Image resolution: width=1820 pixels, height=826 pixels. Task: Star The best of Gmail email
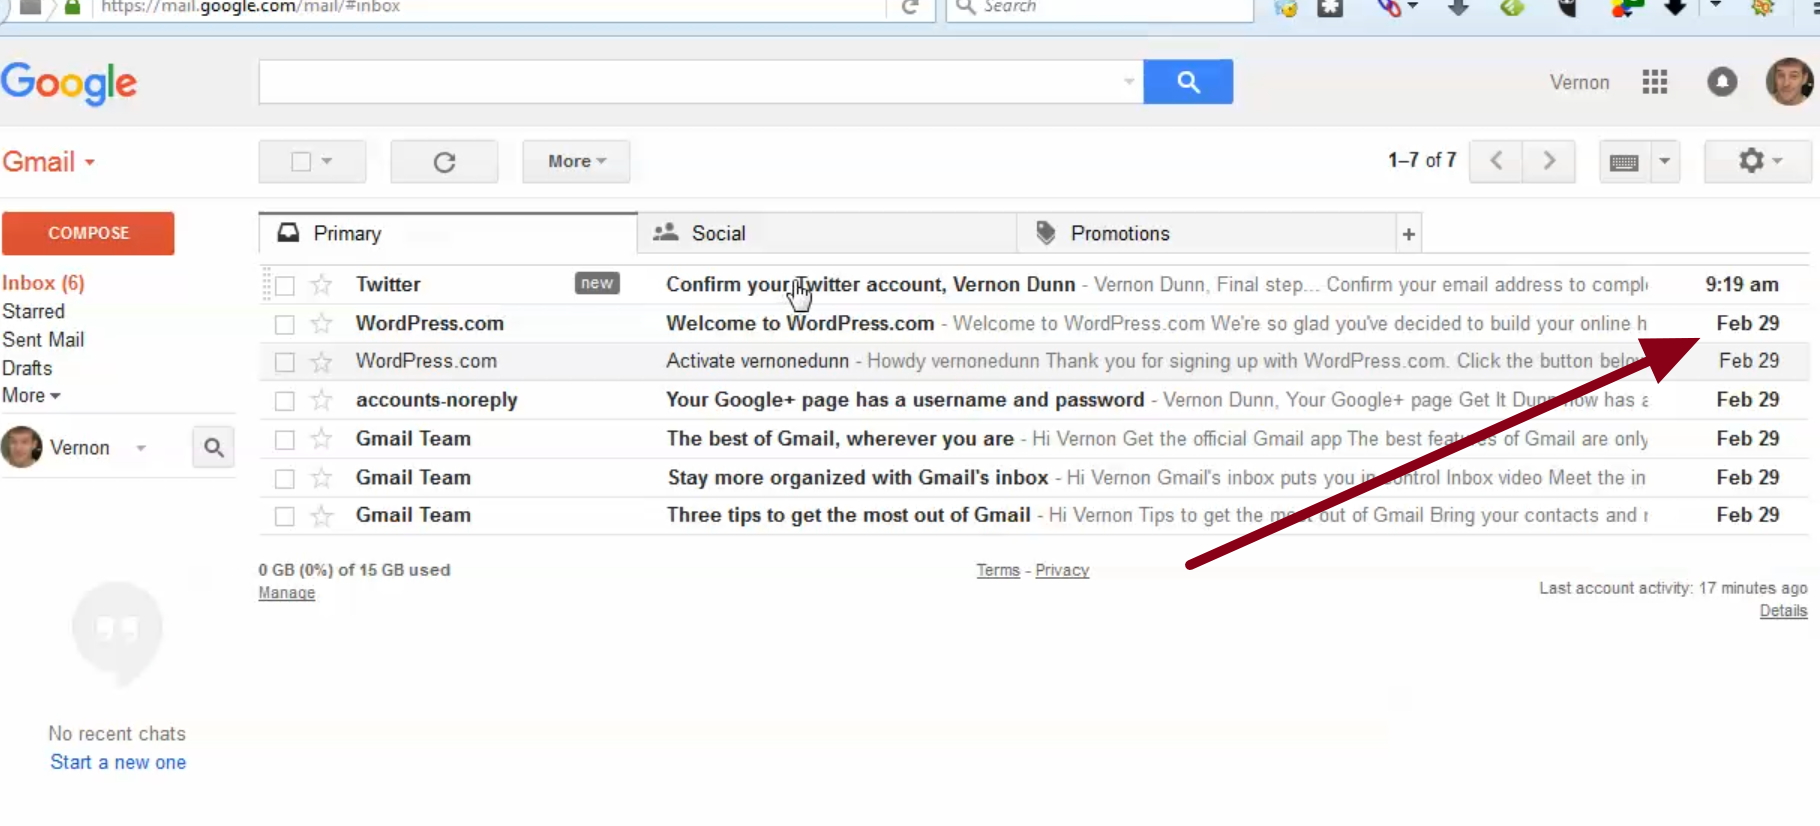pos(321,439)
